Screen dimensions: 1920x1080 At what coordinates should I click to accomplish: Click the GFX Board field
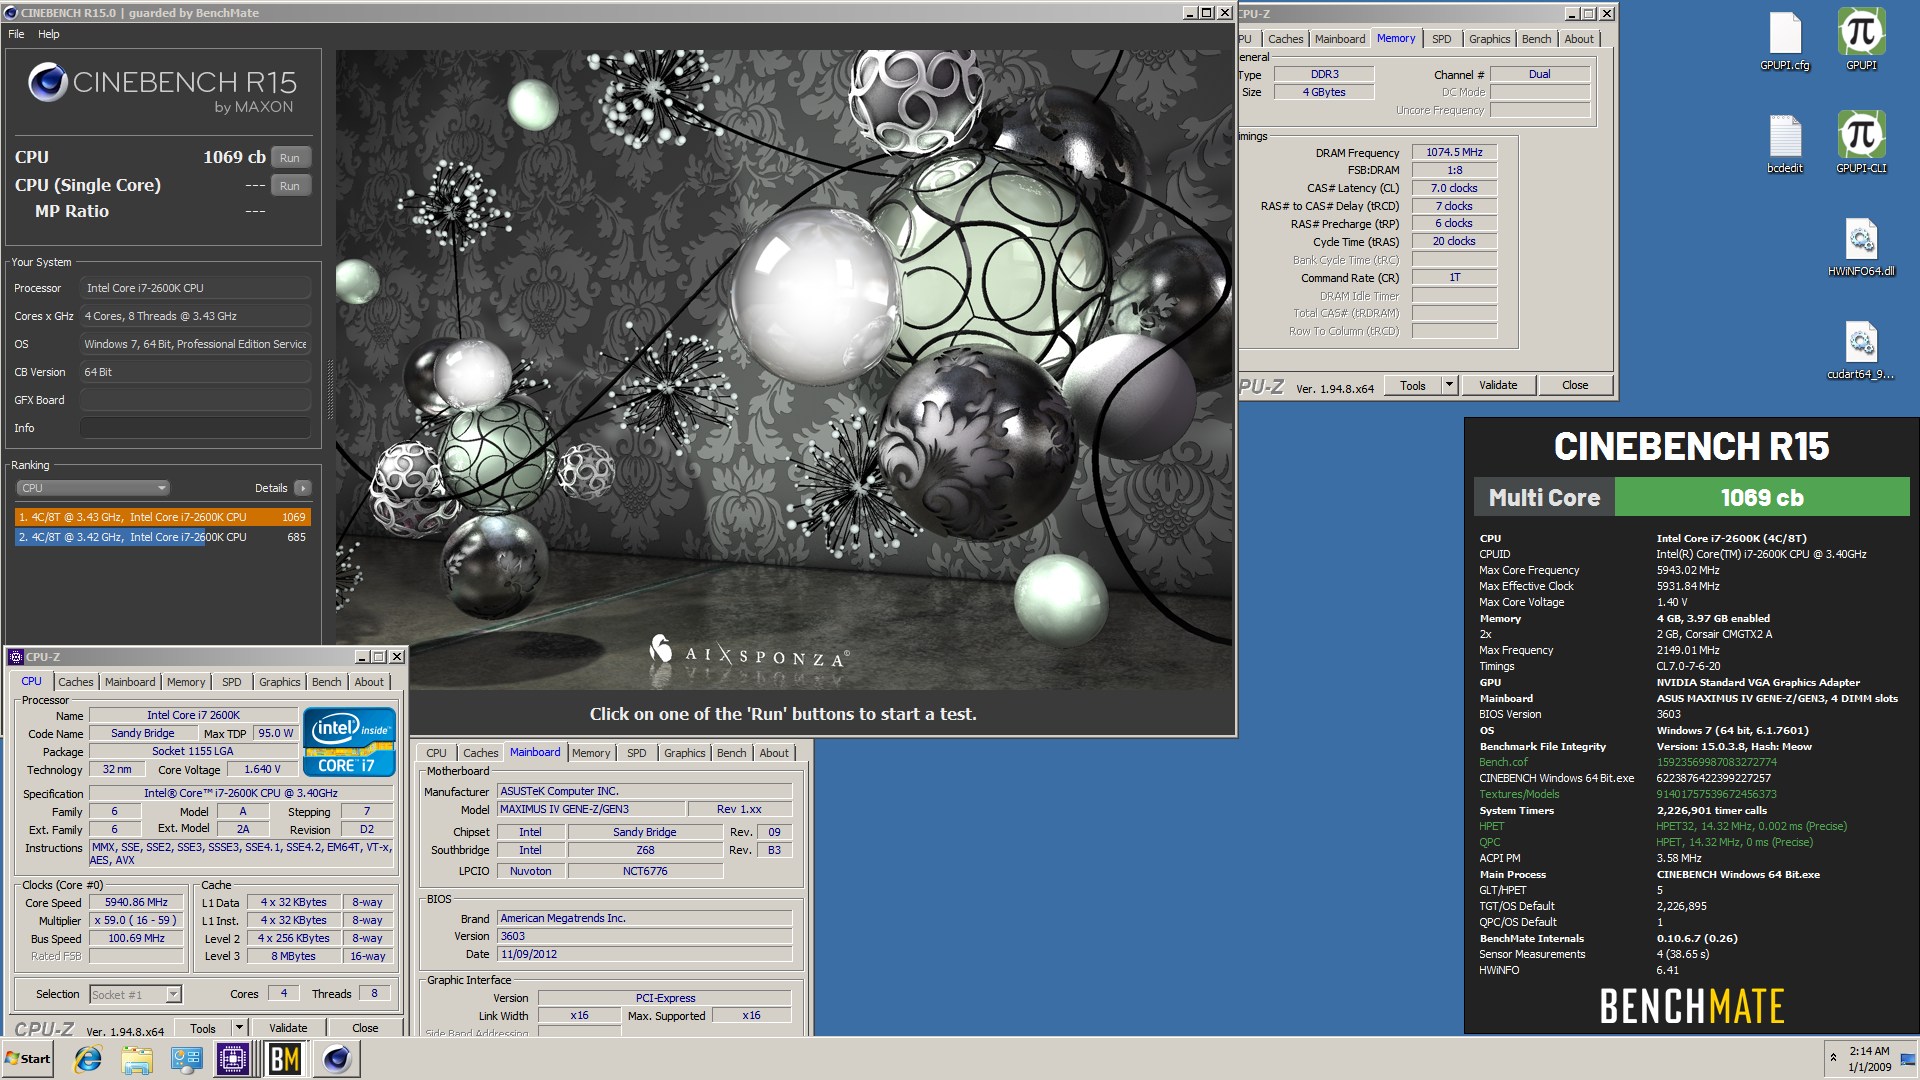[x=195, y=400]
